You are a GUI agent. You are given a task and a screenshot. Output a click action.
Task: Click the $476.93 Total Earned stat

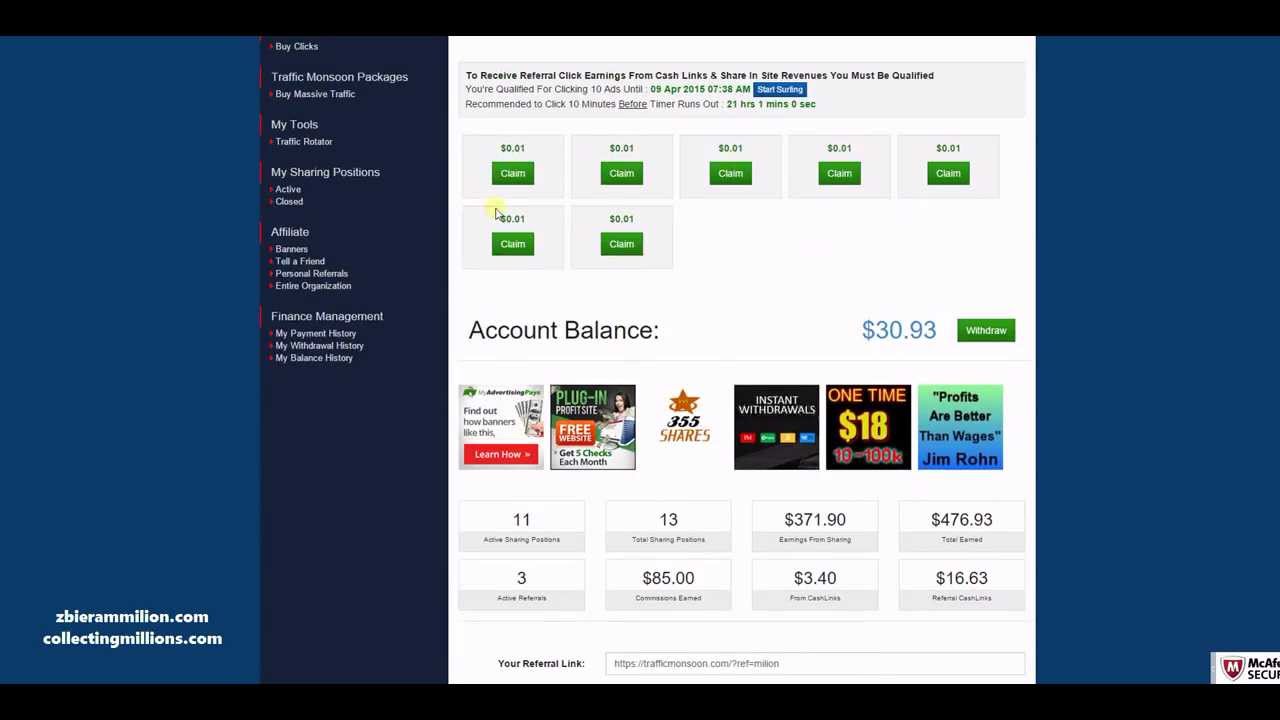tap(962, 527)
